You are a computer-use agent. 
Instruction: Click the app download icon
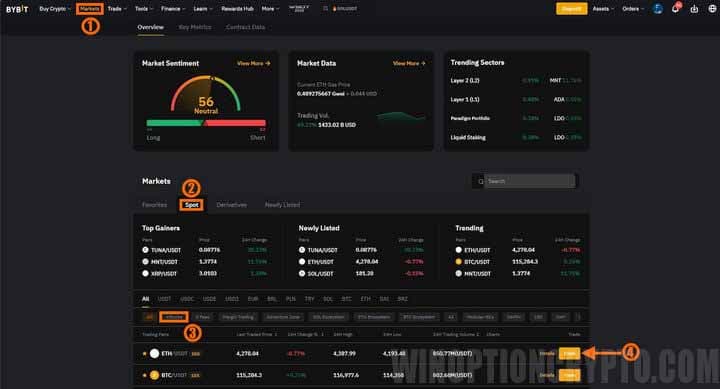(694, 9)
